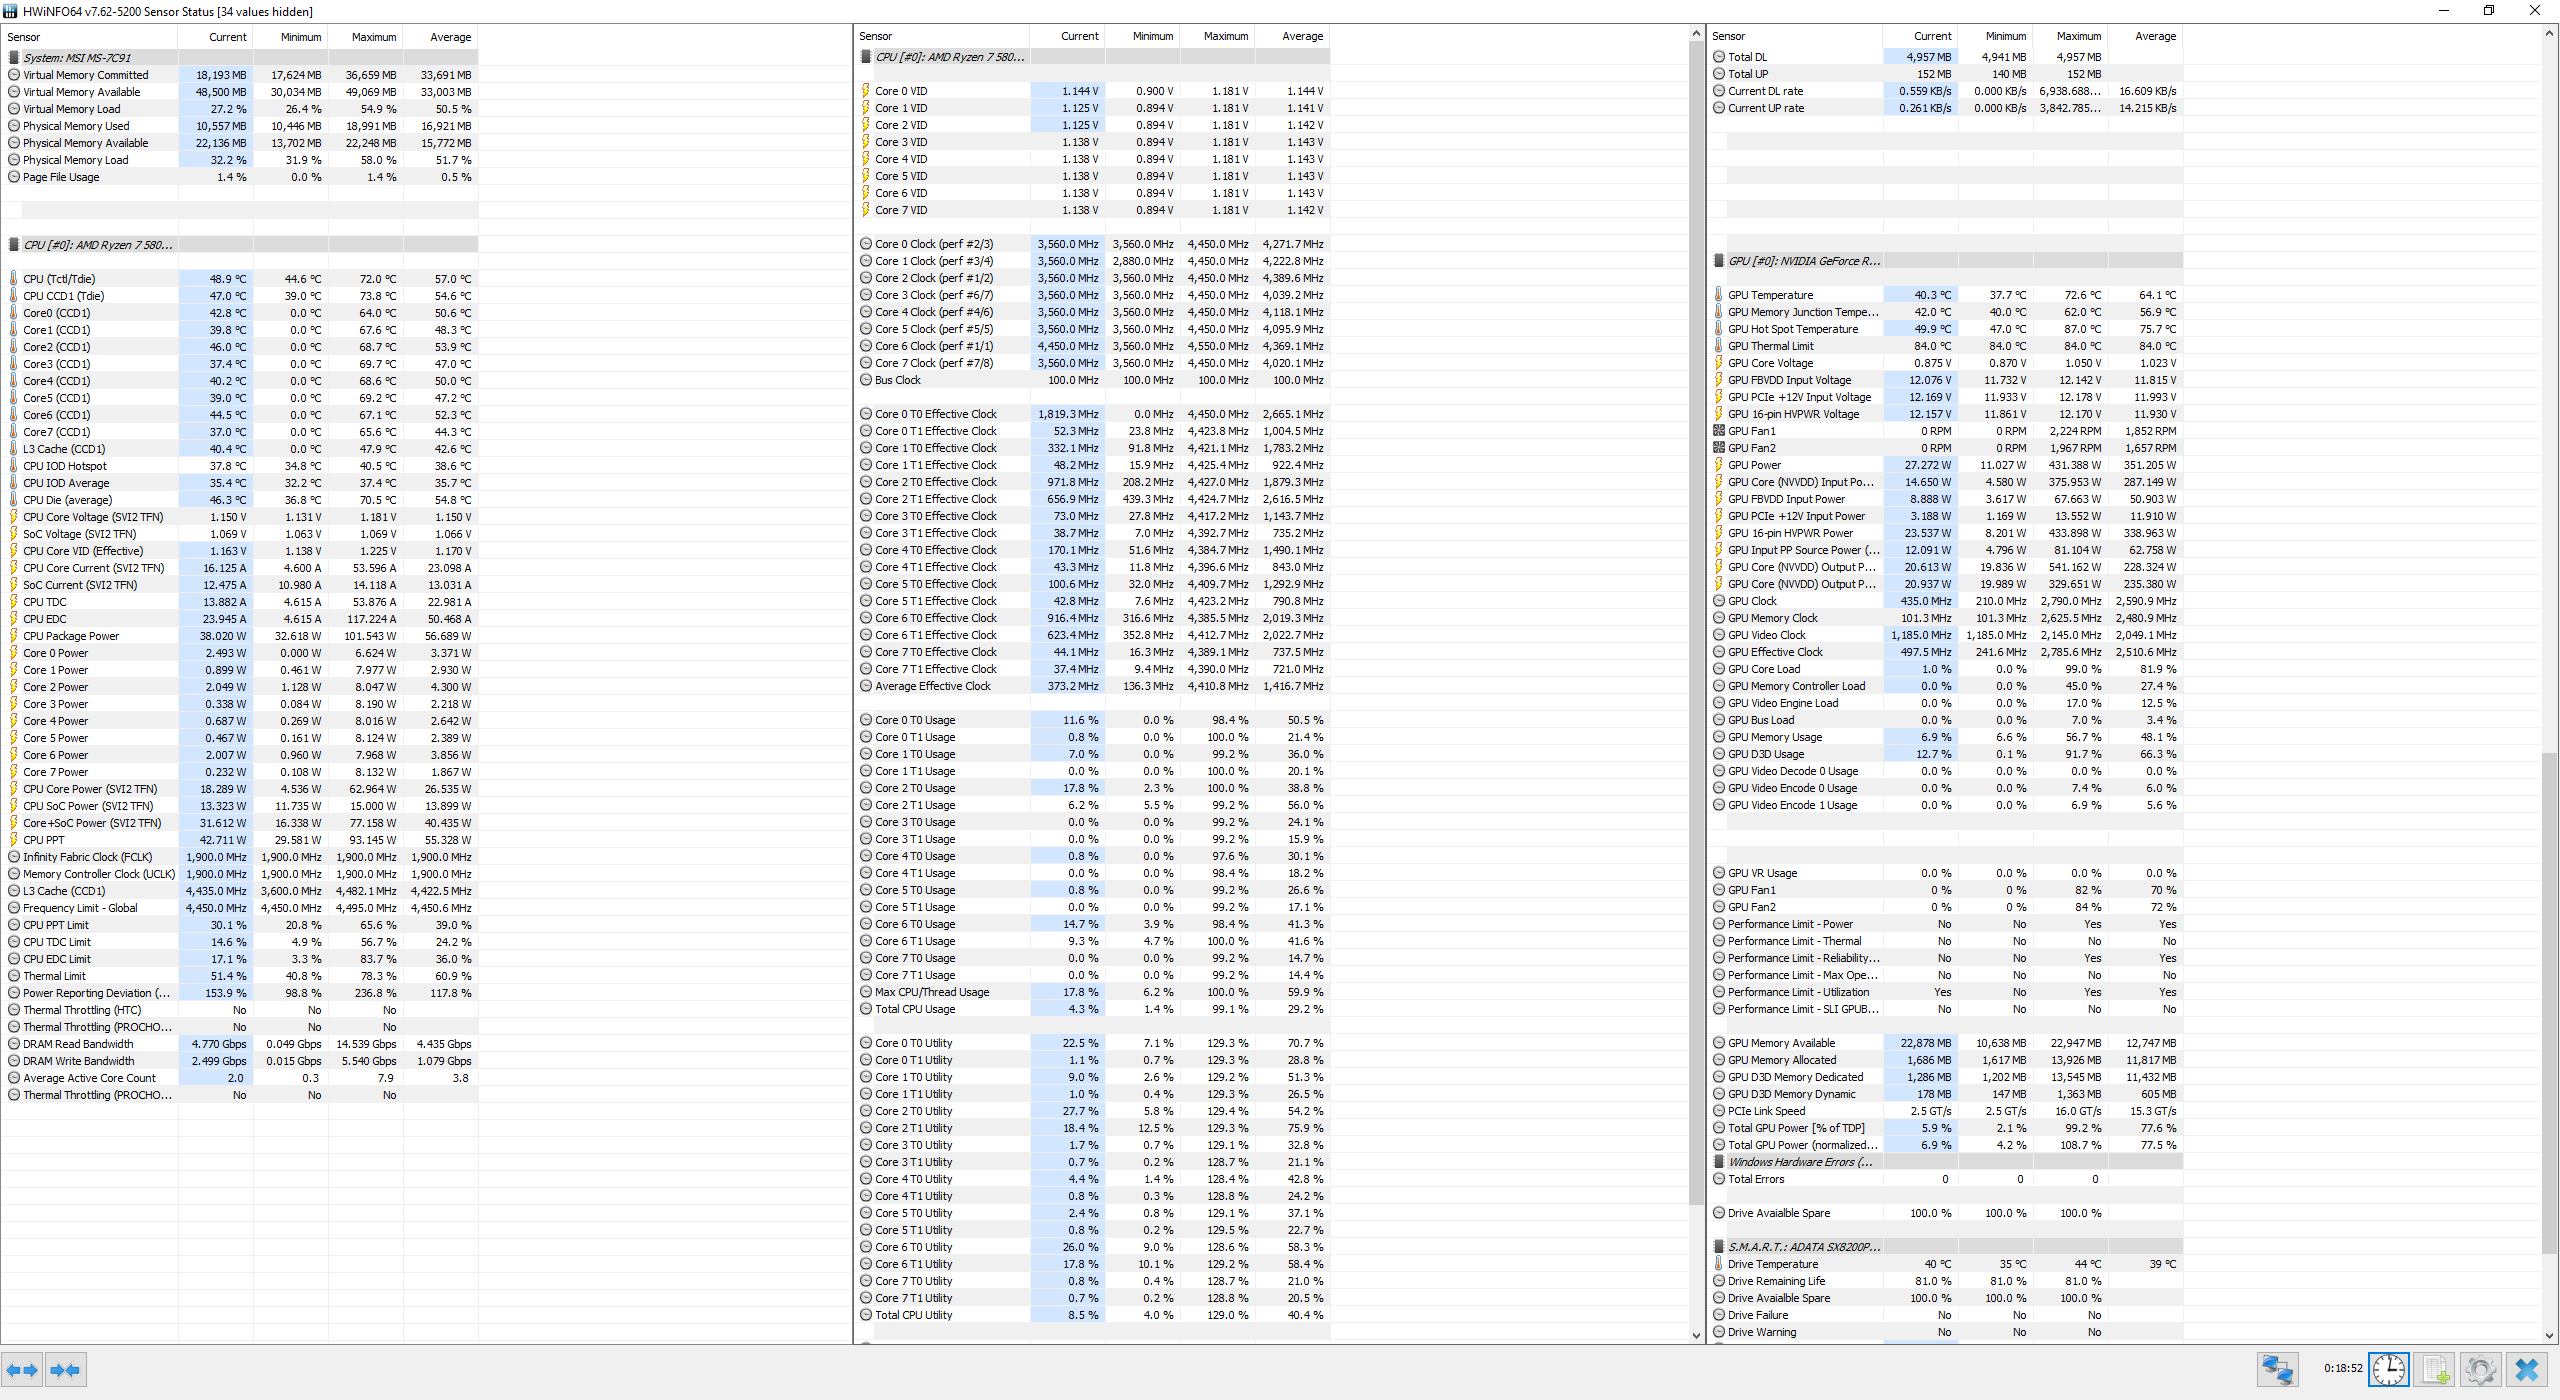Image resolution: width=2560 pixels, height=1400 pixels.
Task: Collapse the GPU NVIDIA GeForce section header
Action: pos(1803,261)
